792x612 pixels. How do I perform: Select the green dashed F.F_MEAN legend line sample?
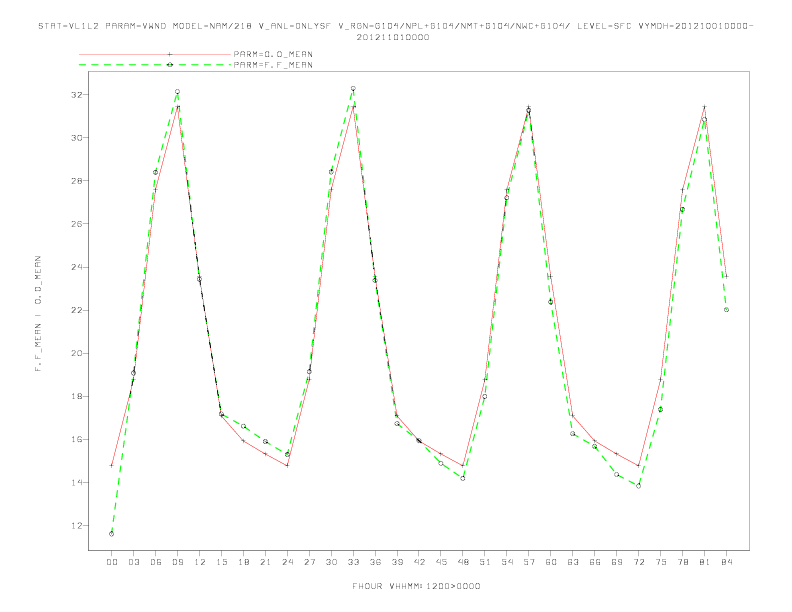(155, 65)
